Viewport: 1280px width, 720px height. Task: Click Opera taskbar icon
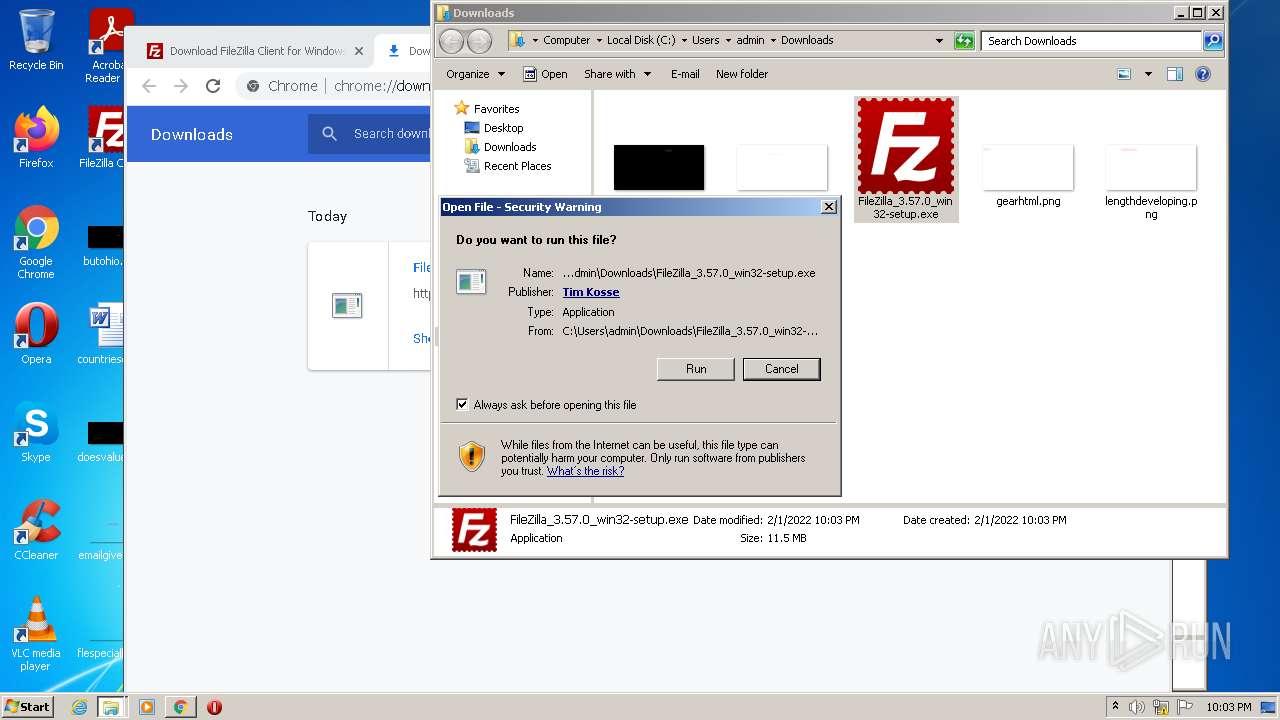pyautogui.click(x=214, y=707)
